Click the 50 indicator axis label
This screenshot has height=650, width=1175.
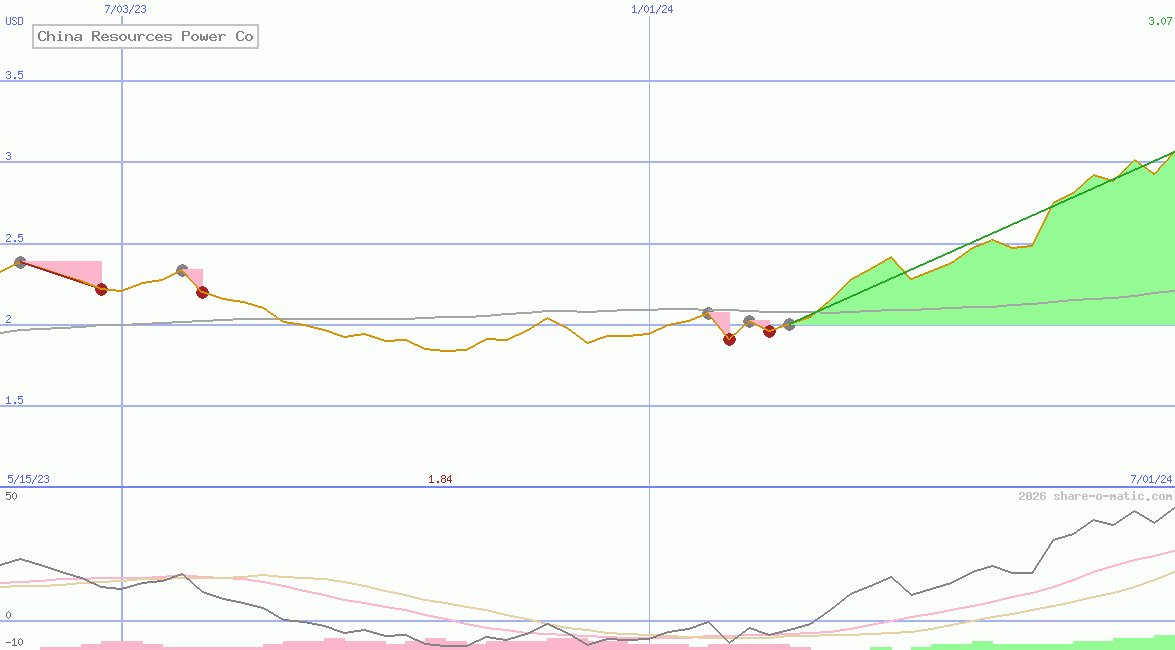pyautogui.click(x=11, y=496)
